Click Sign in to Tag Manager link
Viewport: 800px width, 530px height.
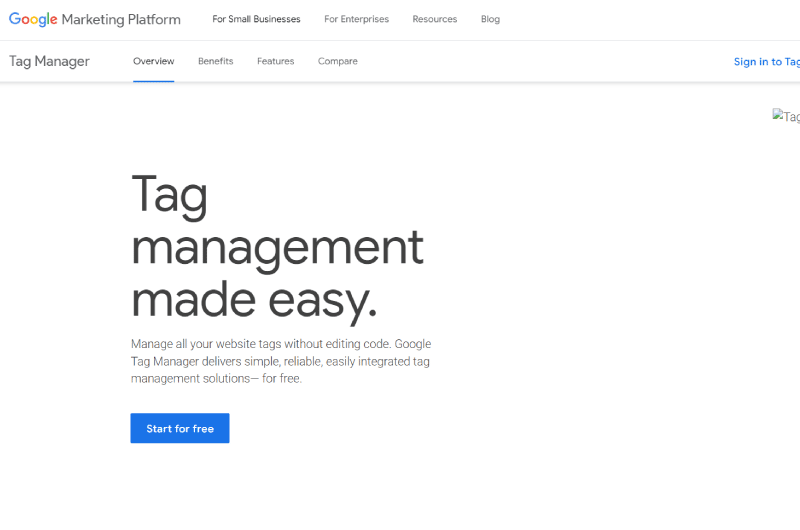click(x=766, y=62)
